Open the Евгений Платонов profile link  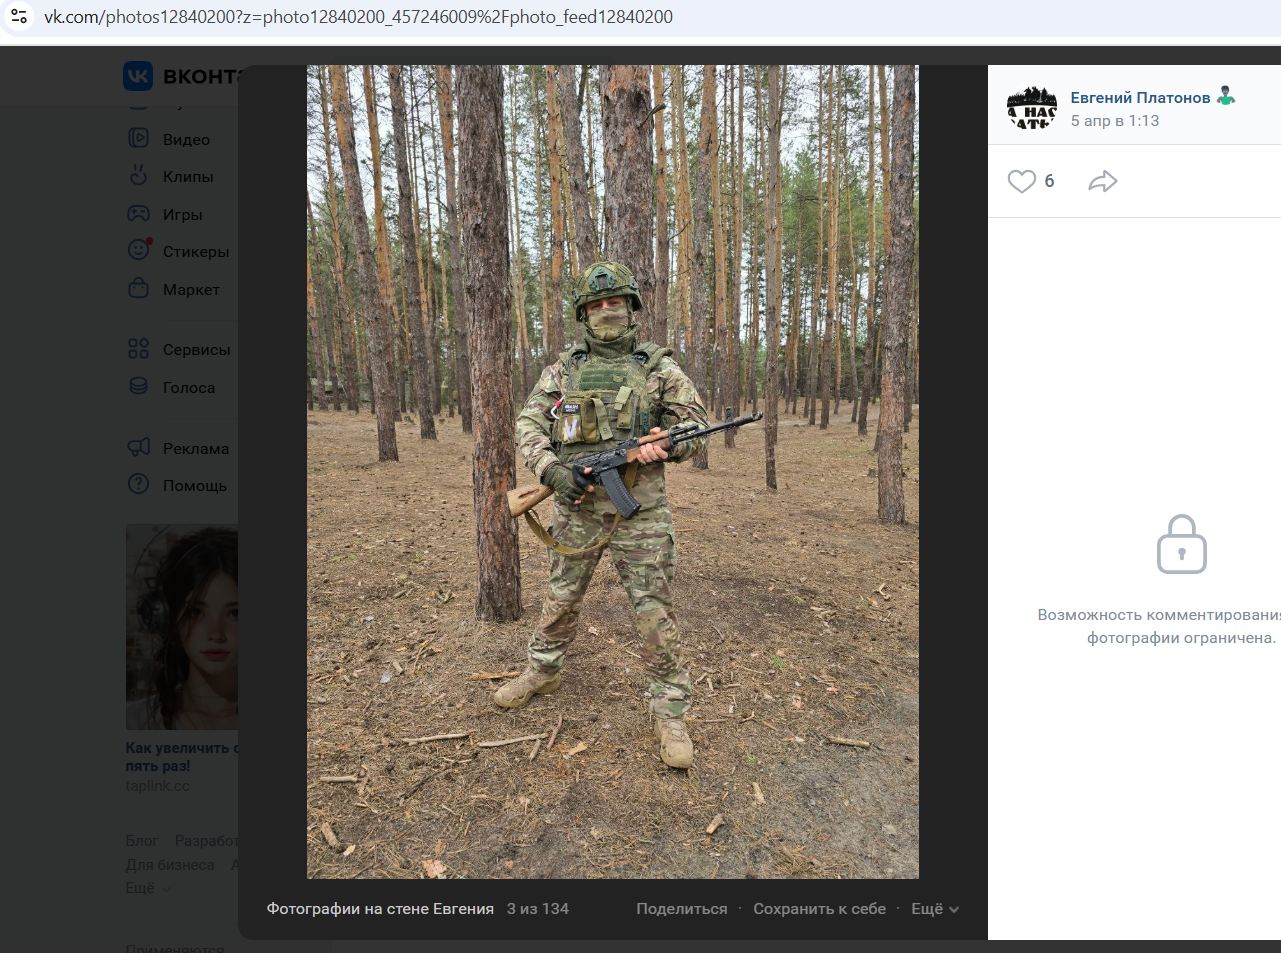1140,97
